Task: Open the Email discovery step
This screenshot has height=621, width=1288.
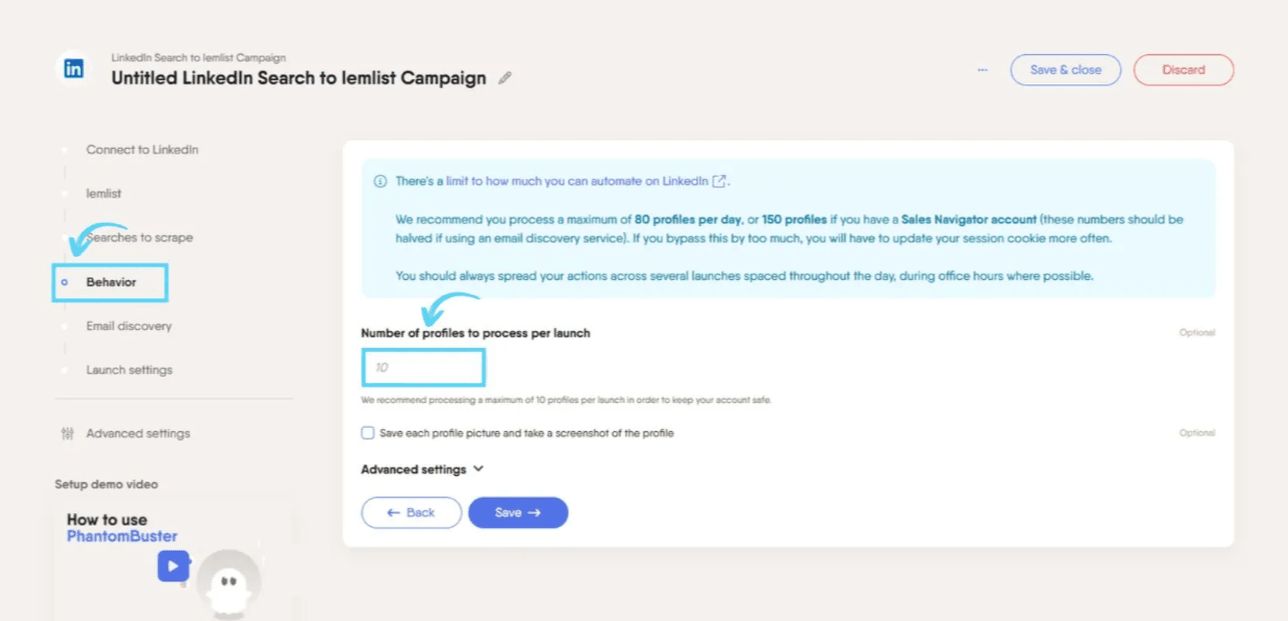Action: click(129, 326)
